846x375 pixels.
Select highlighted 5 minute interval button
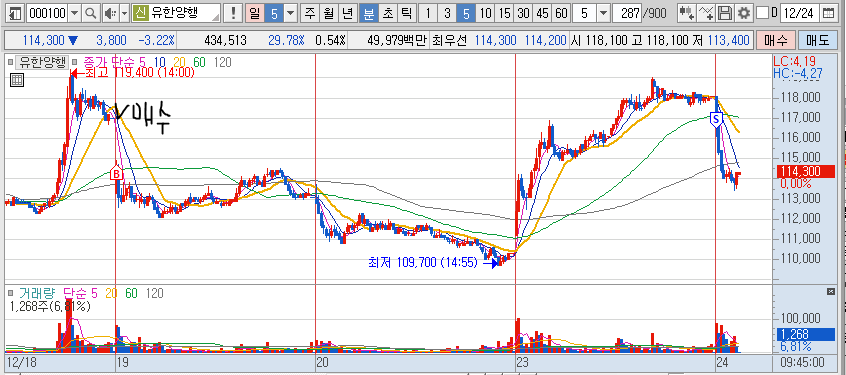coord(466,13)
